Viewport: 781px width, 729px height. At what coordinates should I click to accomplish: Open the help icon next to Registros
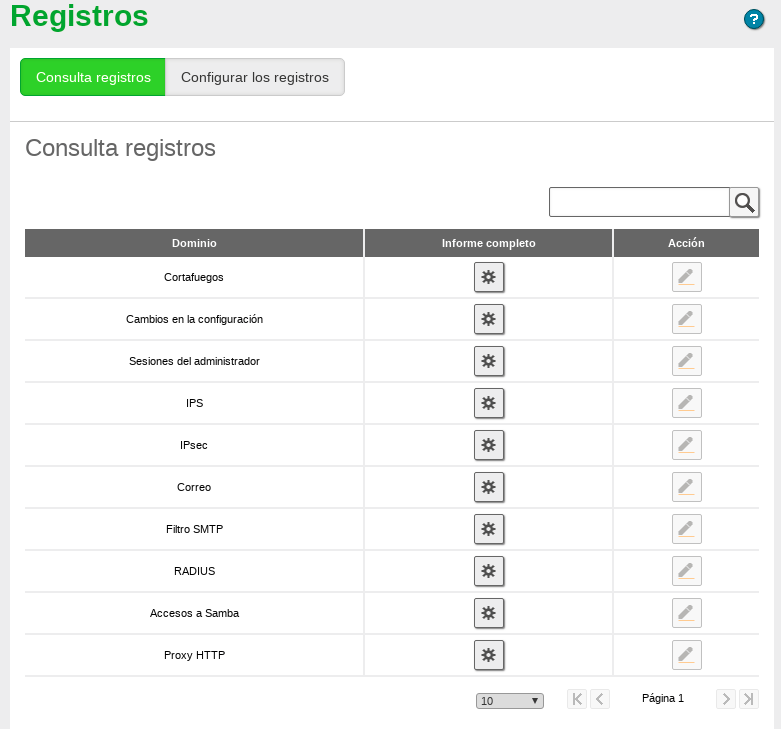[754, 19]
